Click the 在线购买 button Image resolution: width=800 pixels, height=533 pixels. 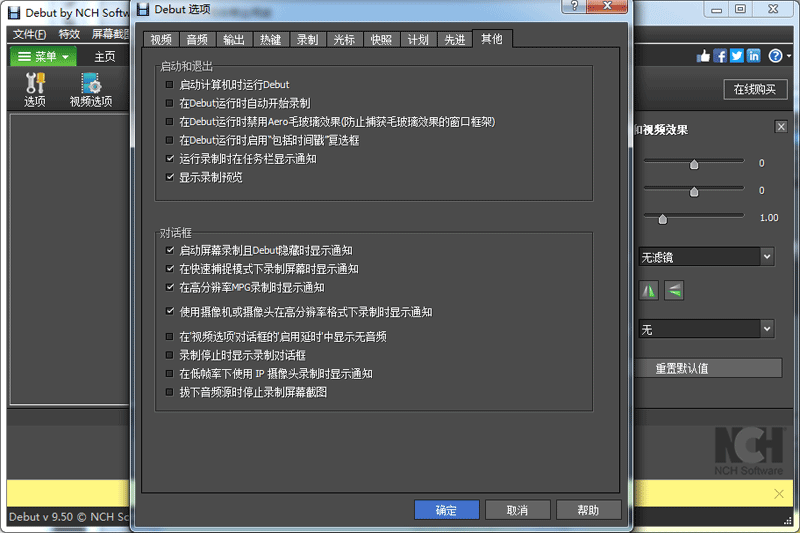click(755, 89)
